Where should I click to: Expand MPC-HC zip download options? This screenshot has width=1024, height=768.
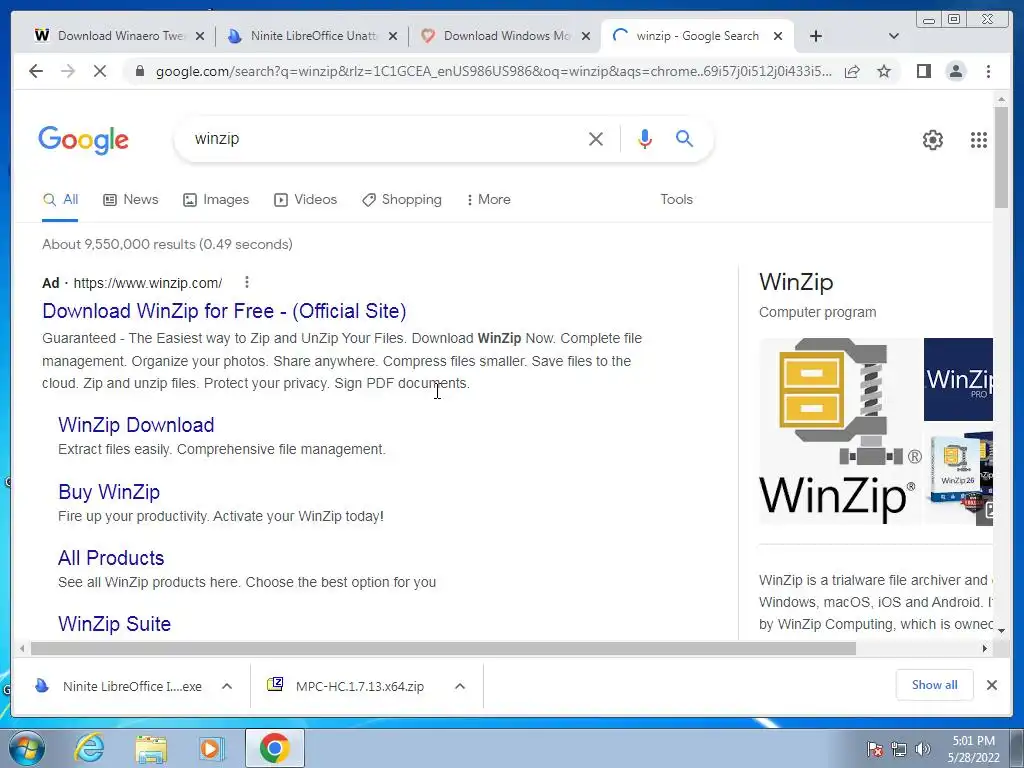click(x=460, y=686)
